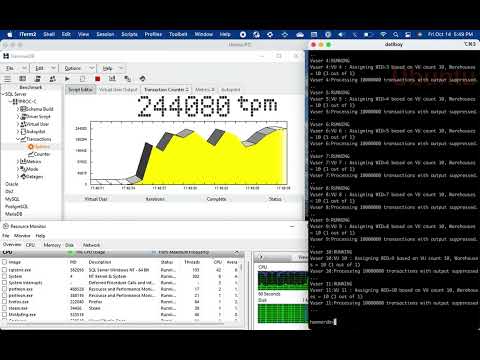Switch to the Metrics tab in HammerDB
480x360 pixels.
coord(204,90)
